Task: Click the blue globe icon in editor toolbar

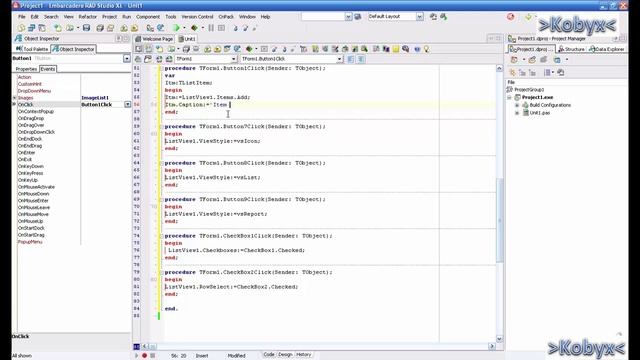Action: pos(417,49)
